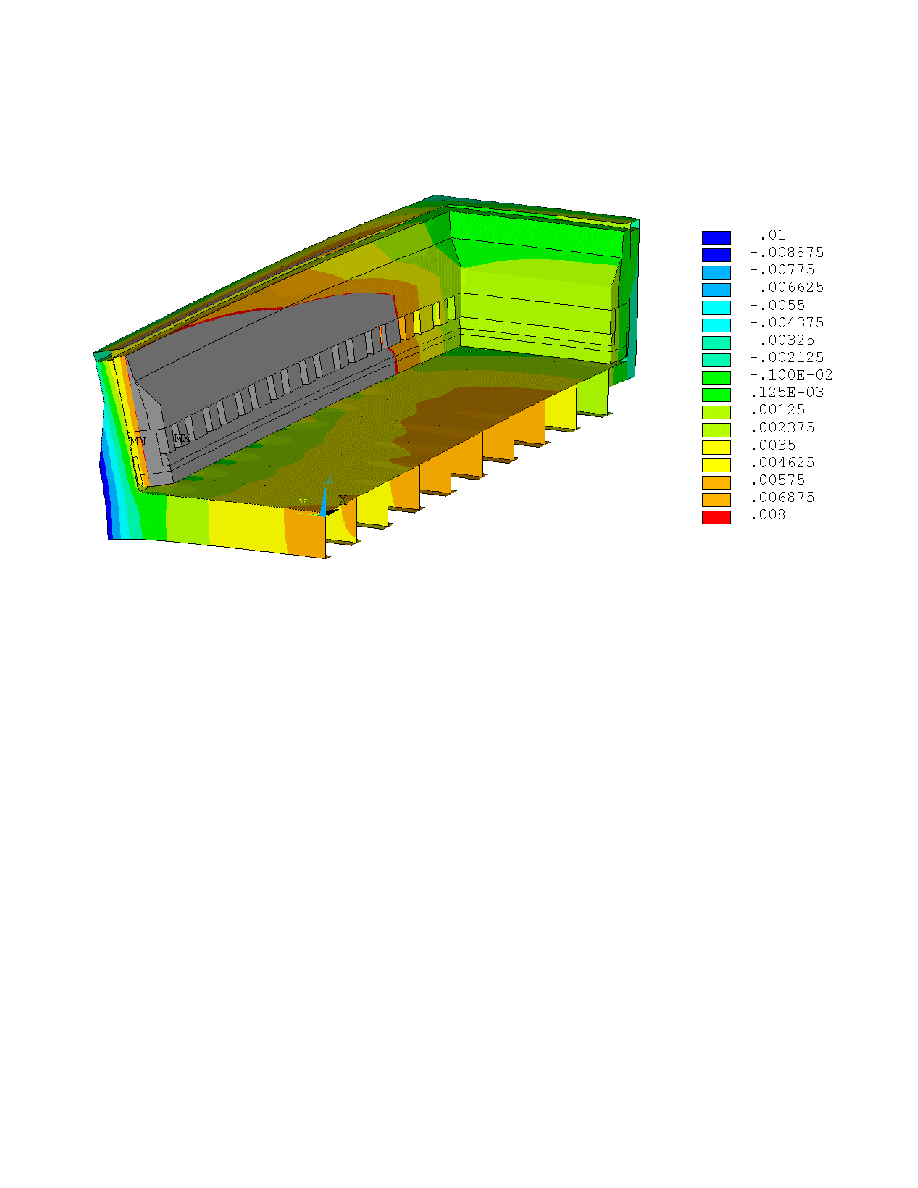Click the yellow swatch beside .0035
The width and height of the screenshot is (918, 1188).
716,447
